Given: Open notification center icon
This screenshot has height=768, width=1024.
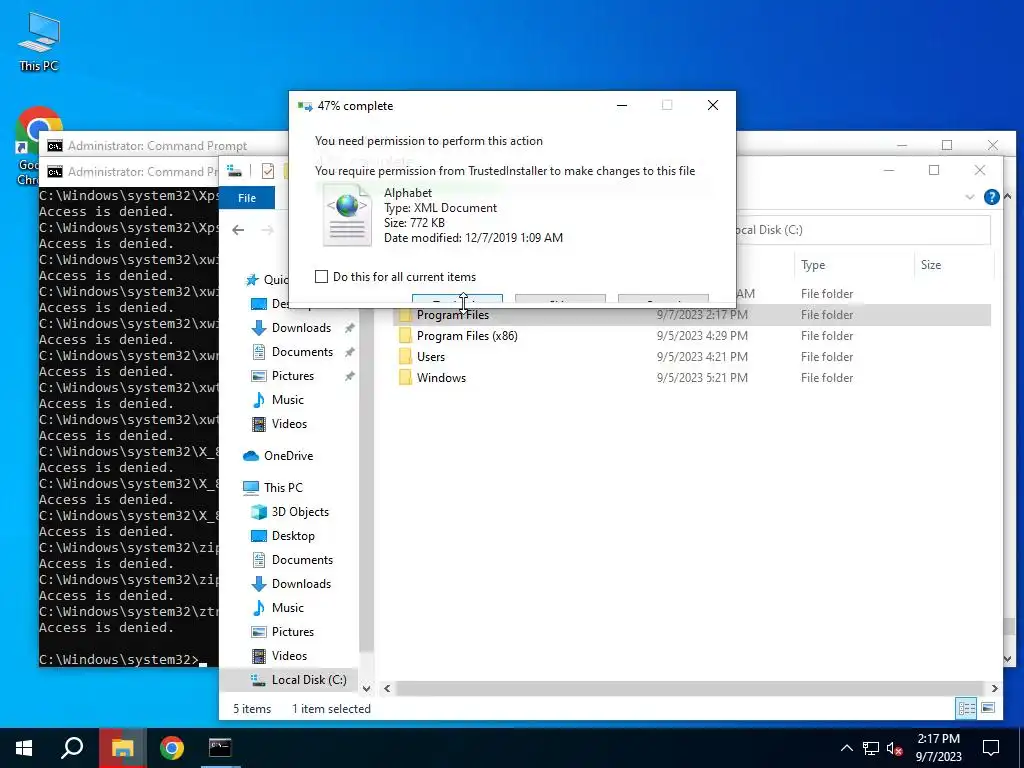Looking at the screenshot, I should point(991,748).
